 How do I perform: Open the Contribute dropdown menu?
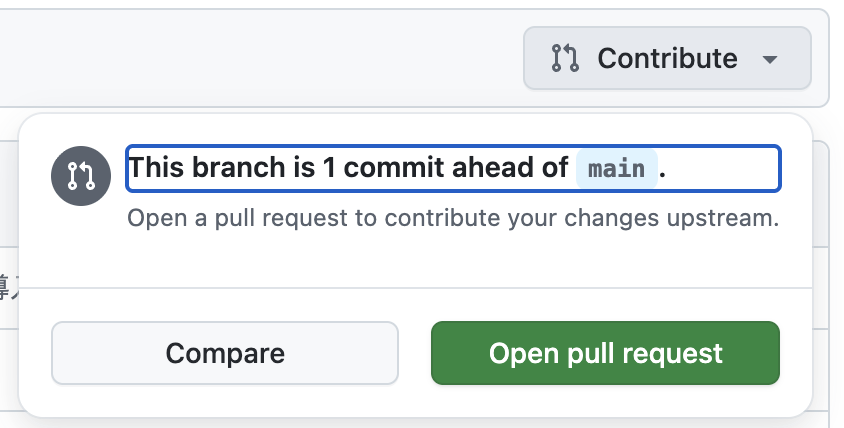click(x=666, y=58)
